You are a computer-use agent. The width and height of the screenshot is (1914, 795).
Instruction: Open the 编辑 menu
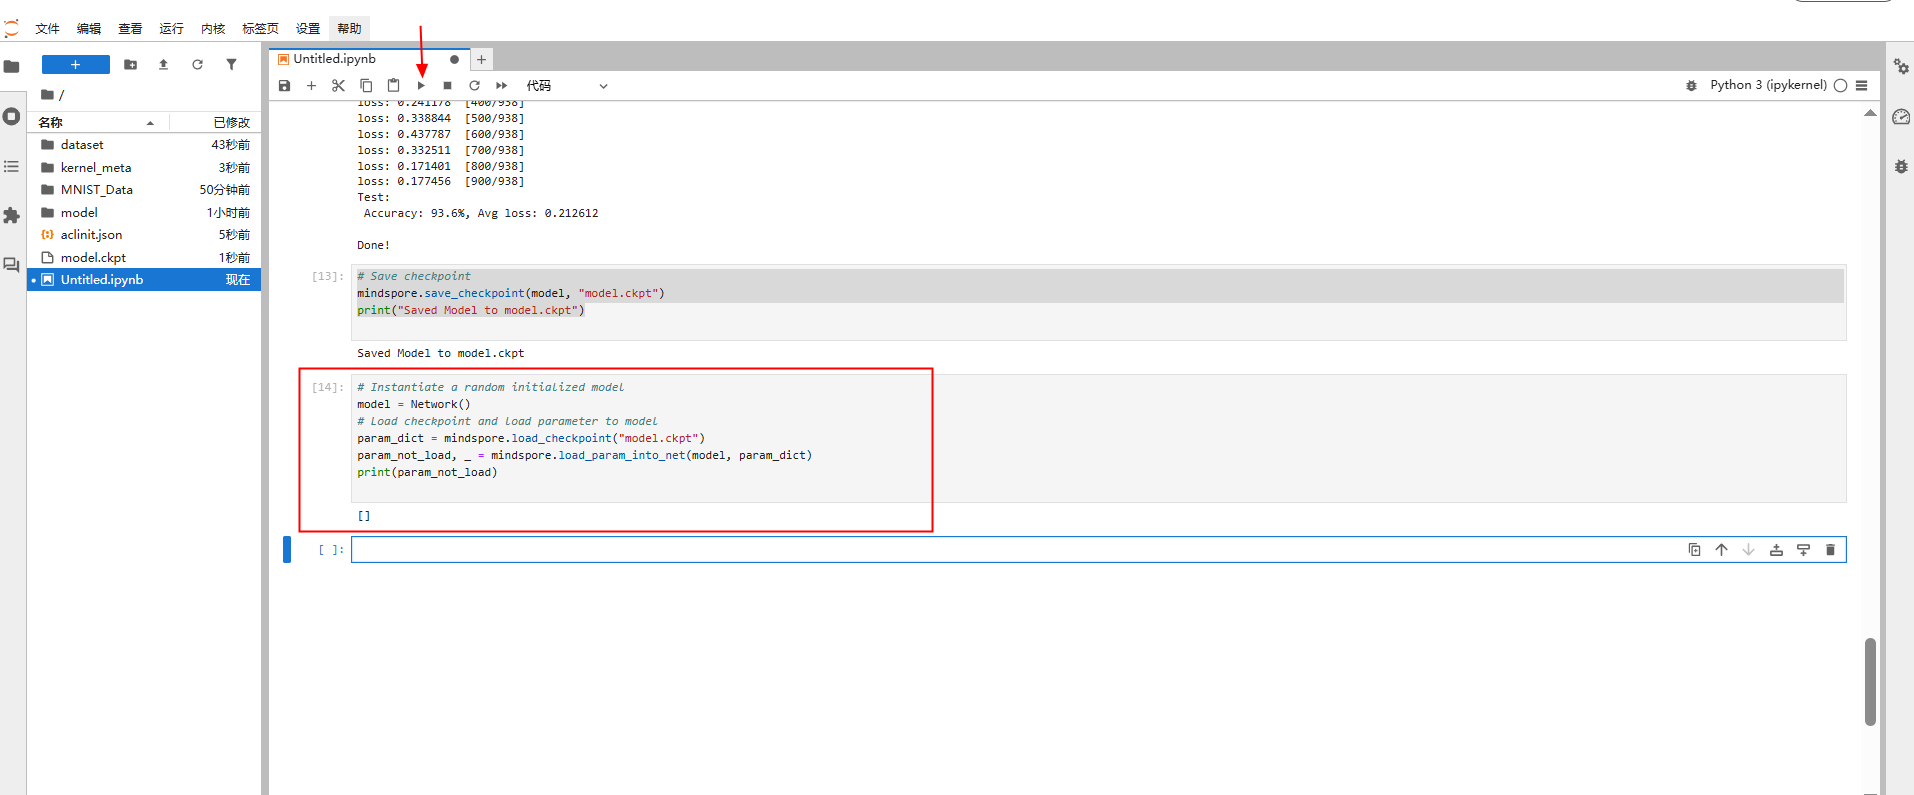(89, 29)
